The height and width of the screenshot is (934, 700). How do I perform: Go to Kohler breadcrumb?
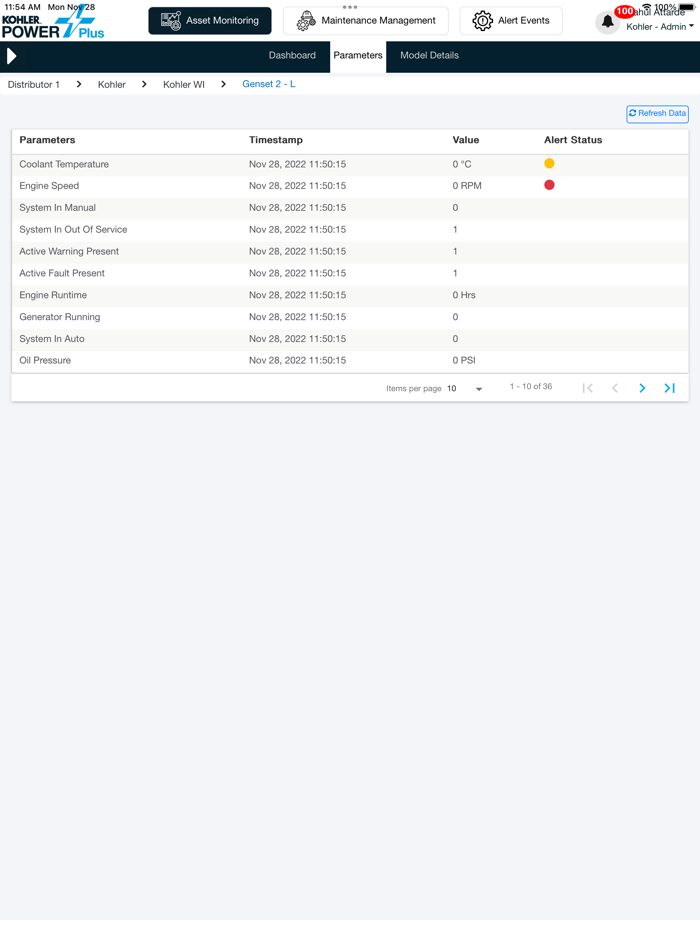coord(112,85)
